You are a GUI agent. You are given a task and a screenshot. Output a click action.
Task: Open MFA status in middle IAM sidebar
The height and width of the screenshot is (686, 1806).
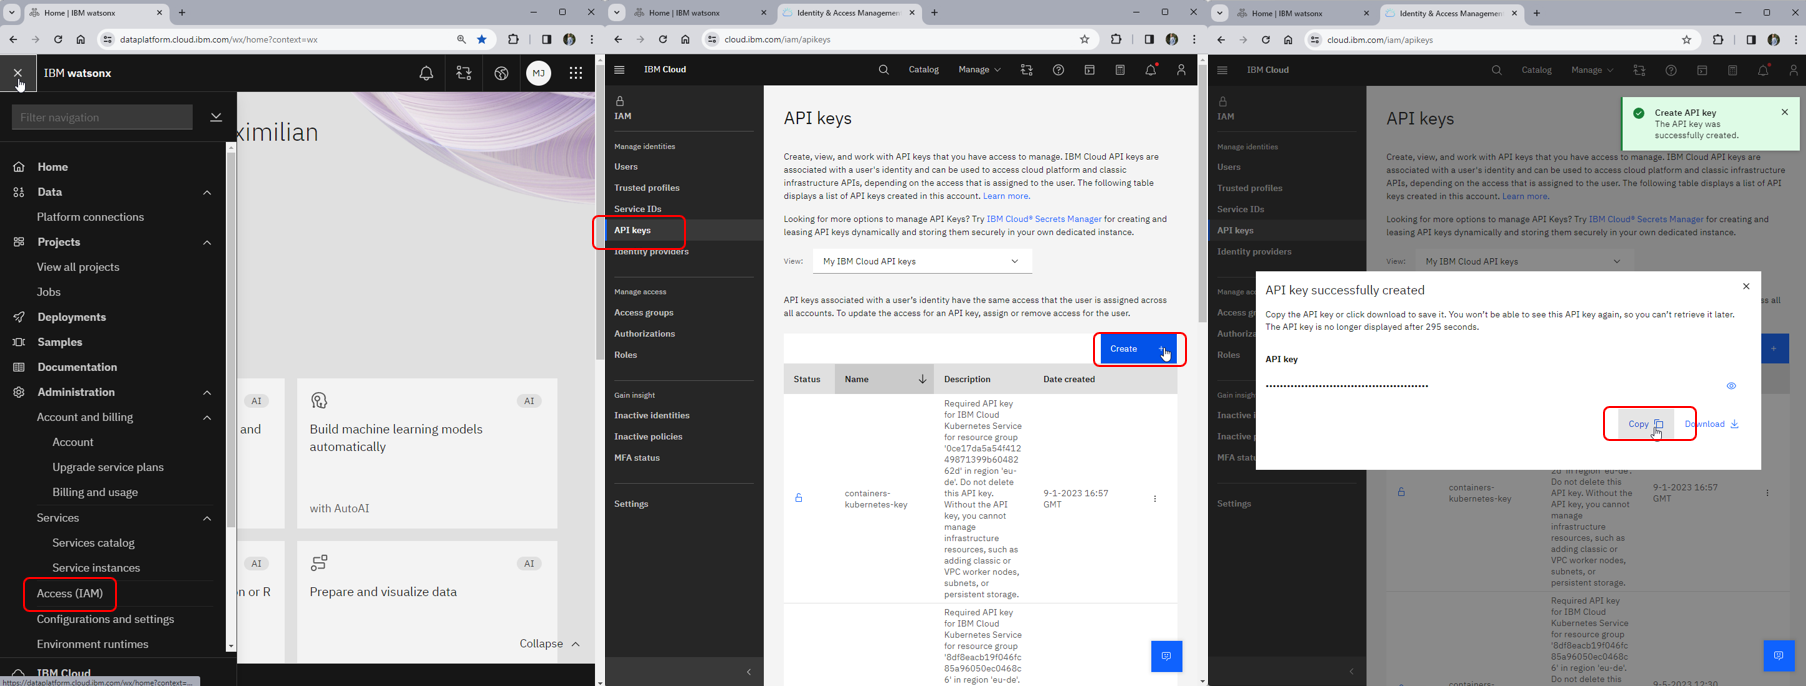(637, 458)
